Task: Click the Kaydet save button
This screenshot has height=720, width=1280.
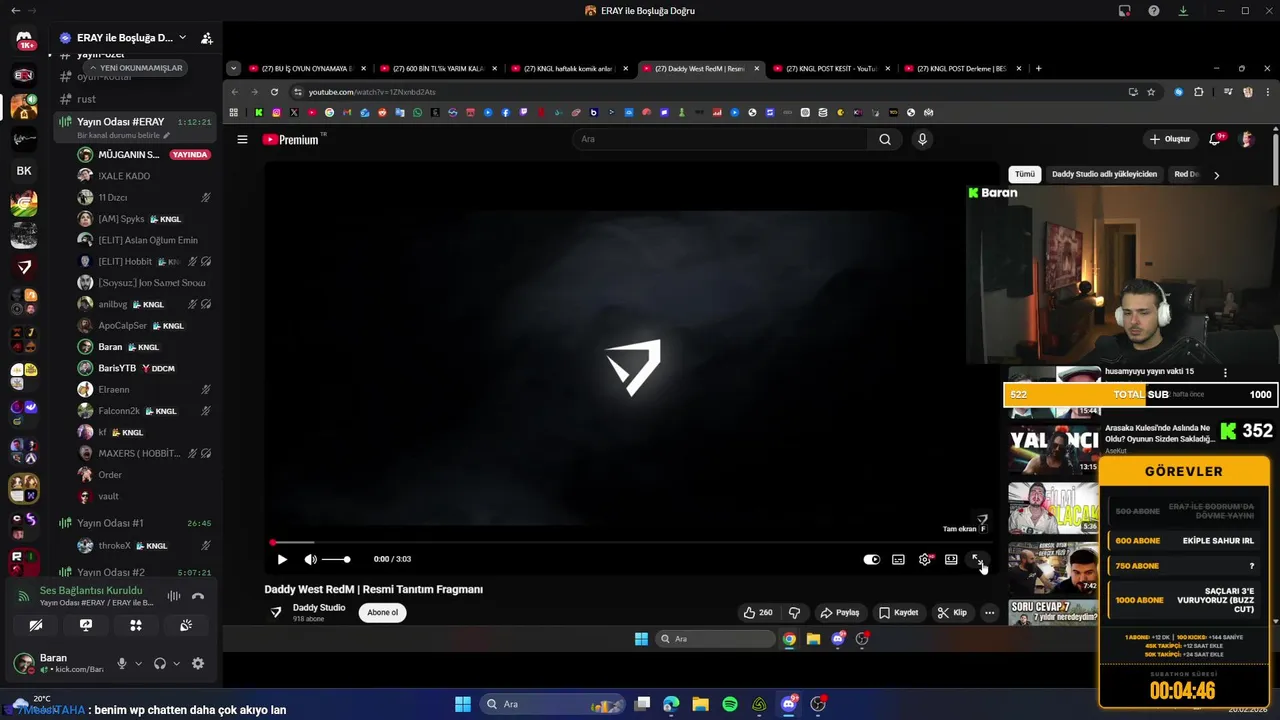Action: pyautogui.click(x=898, y=612)
